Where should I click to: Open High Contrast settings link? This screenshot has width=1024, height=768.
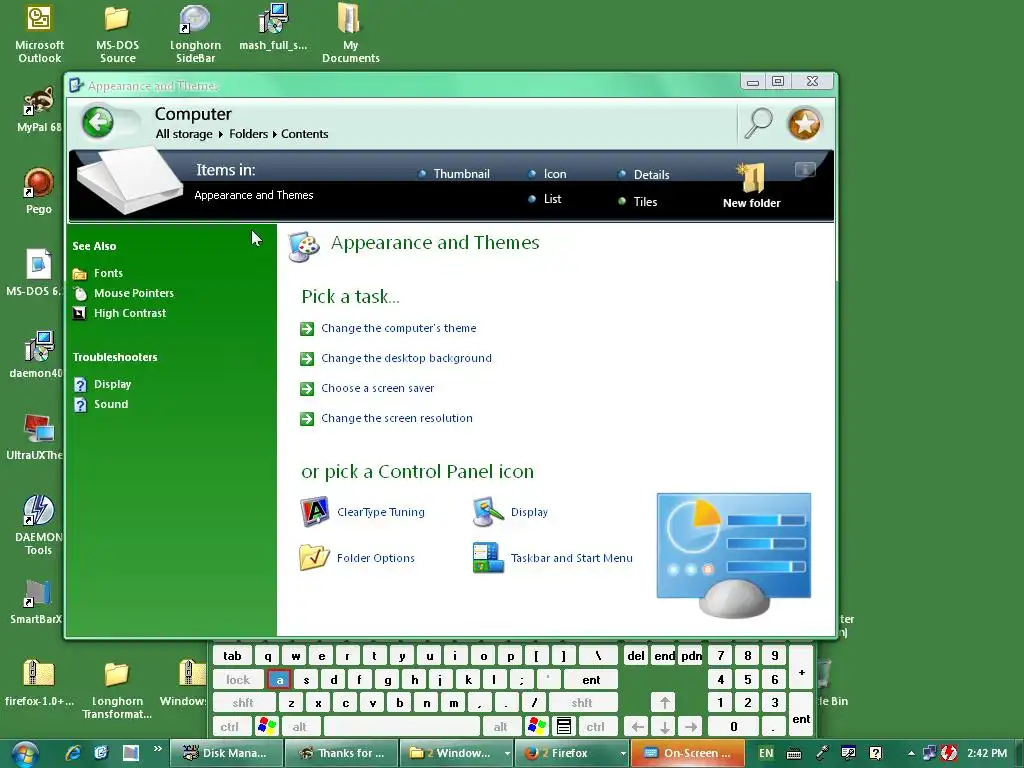(120, 313)
